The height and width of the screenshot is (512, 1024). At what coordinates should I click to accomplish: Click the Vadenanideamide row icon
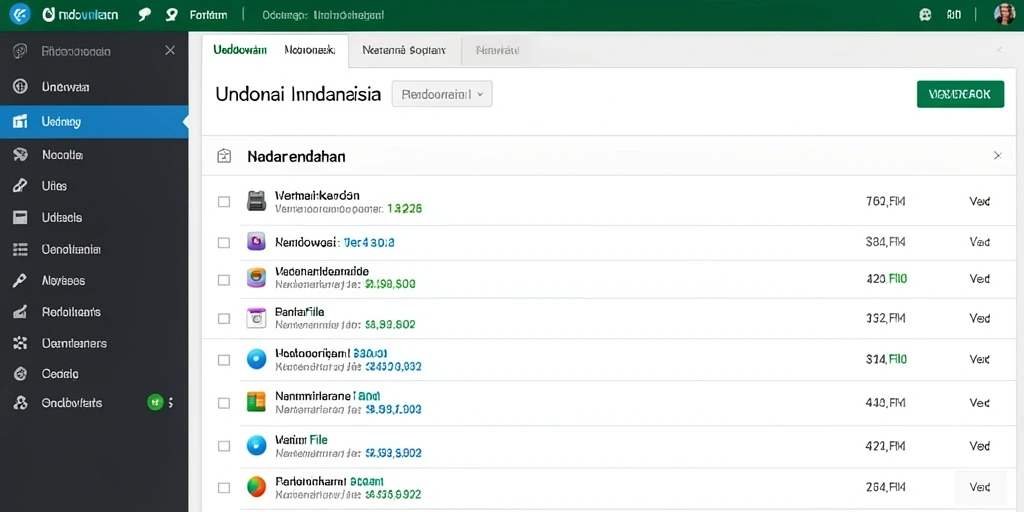coord(257,278)
